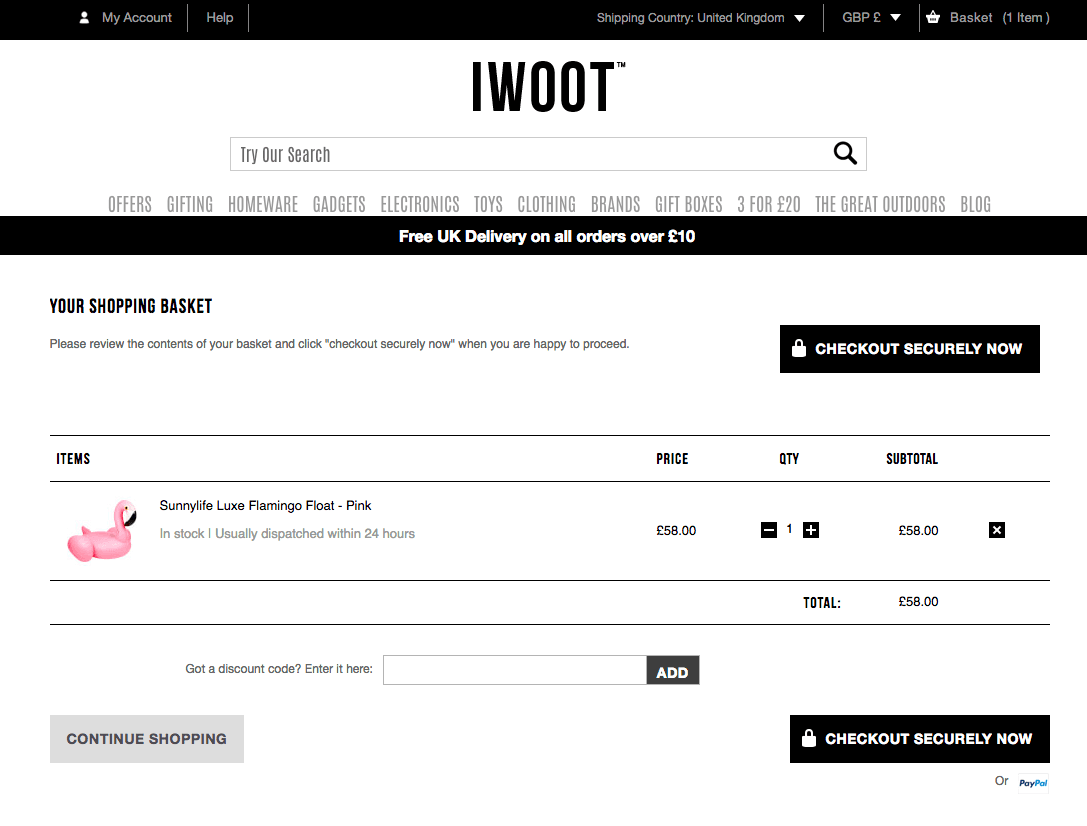Click the My Account person icon
1087x826 pixels.
(x=83, y=17)
